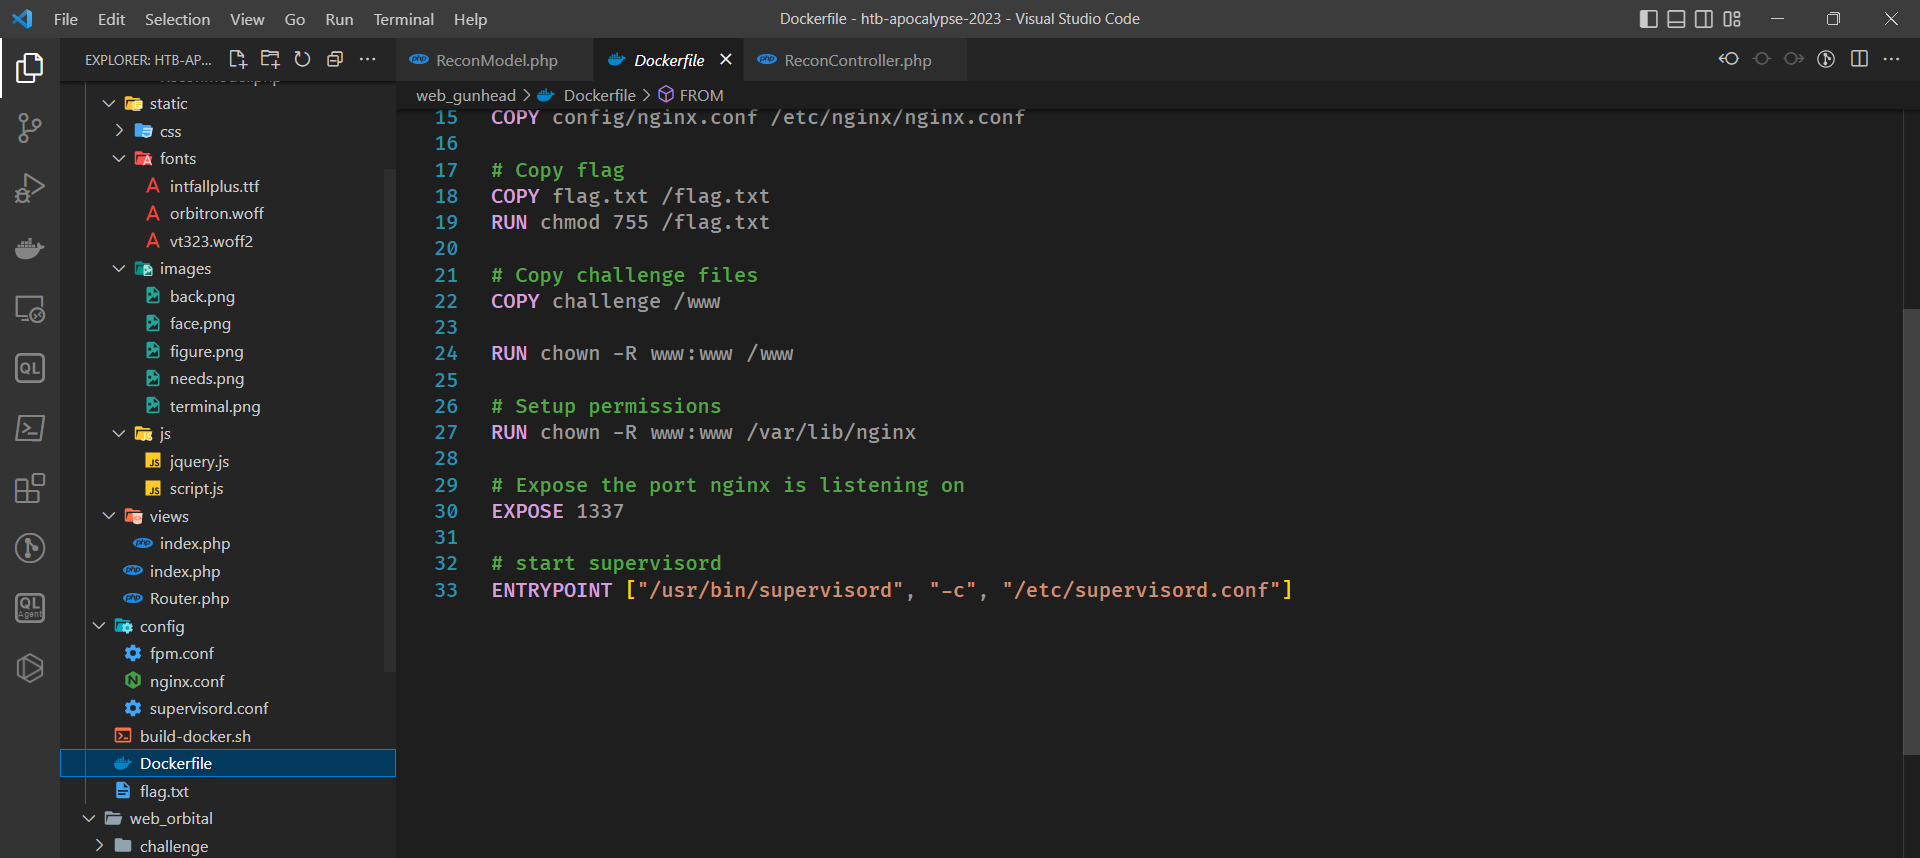Collapse all folders in Explorer
This screenshot has height=858, width=1920.
coord(335,59)
